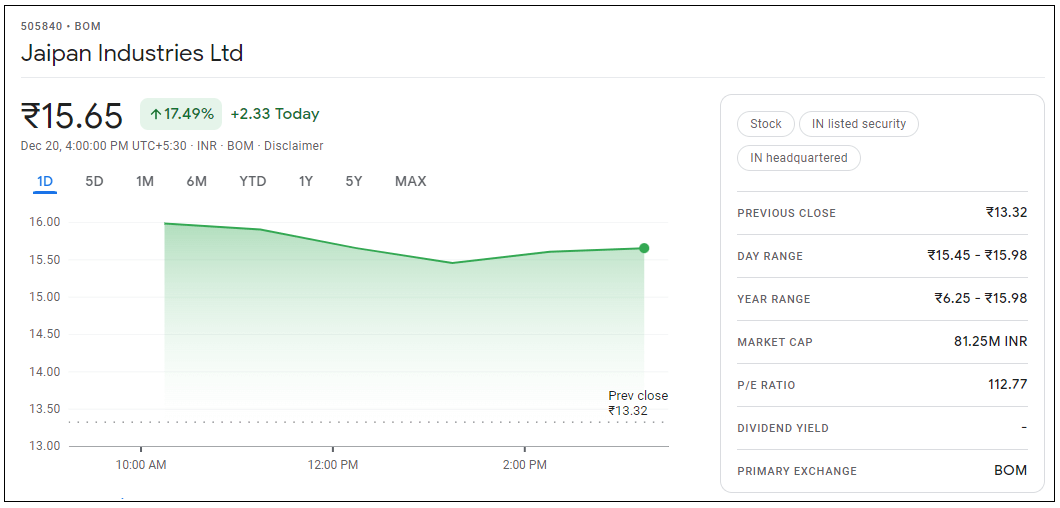Image resolution: width=1060 pixels, height=508 pixels.
Task: Click the MARKET CAP label
Action: [775, 342]
